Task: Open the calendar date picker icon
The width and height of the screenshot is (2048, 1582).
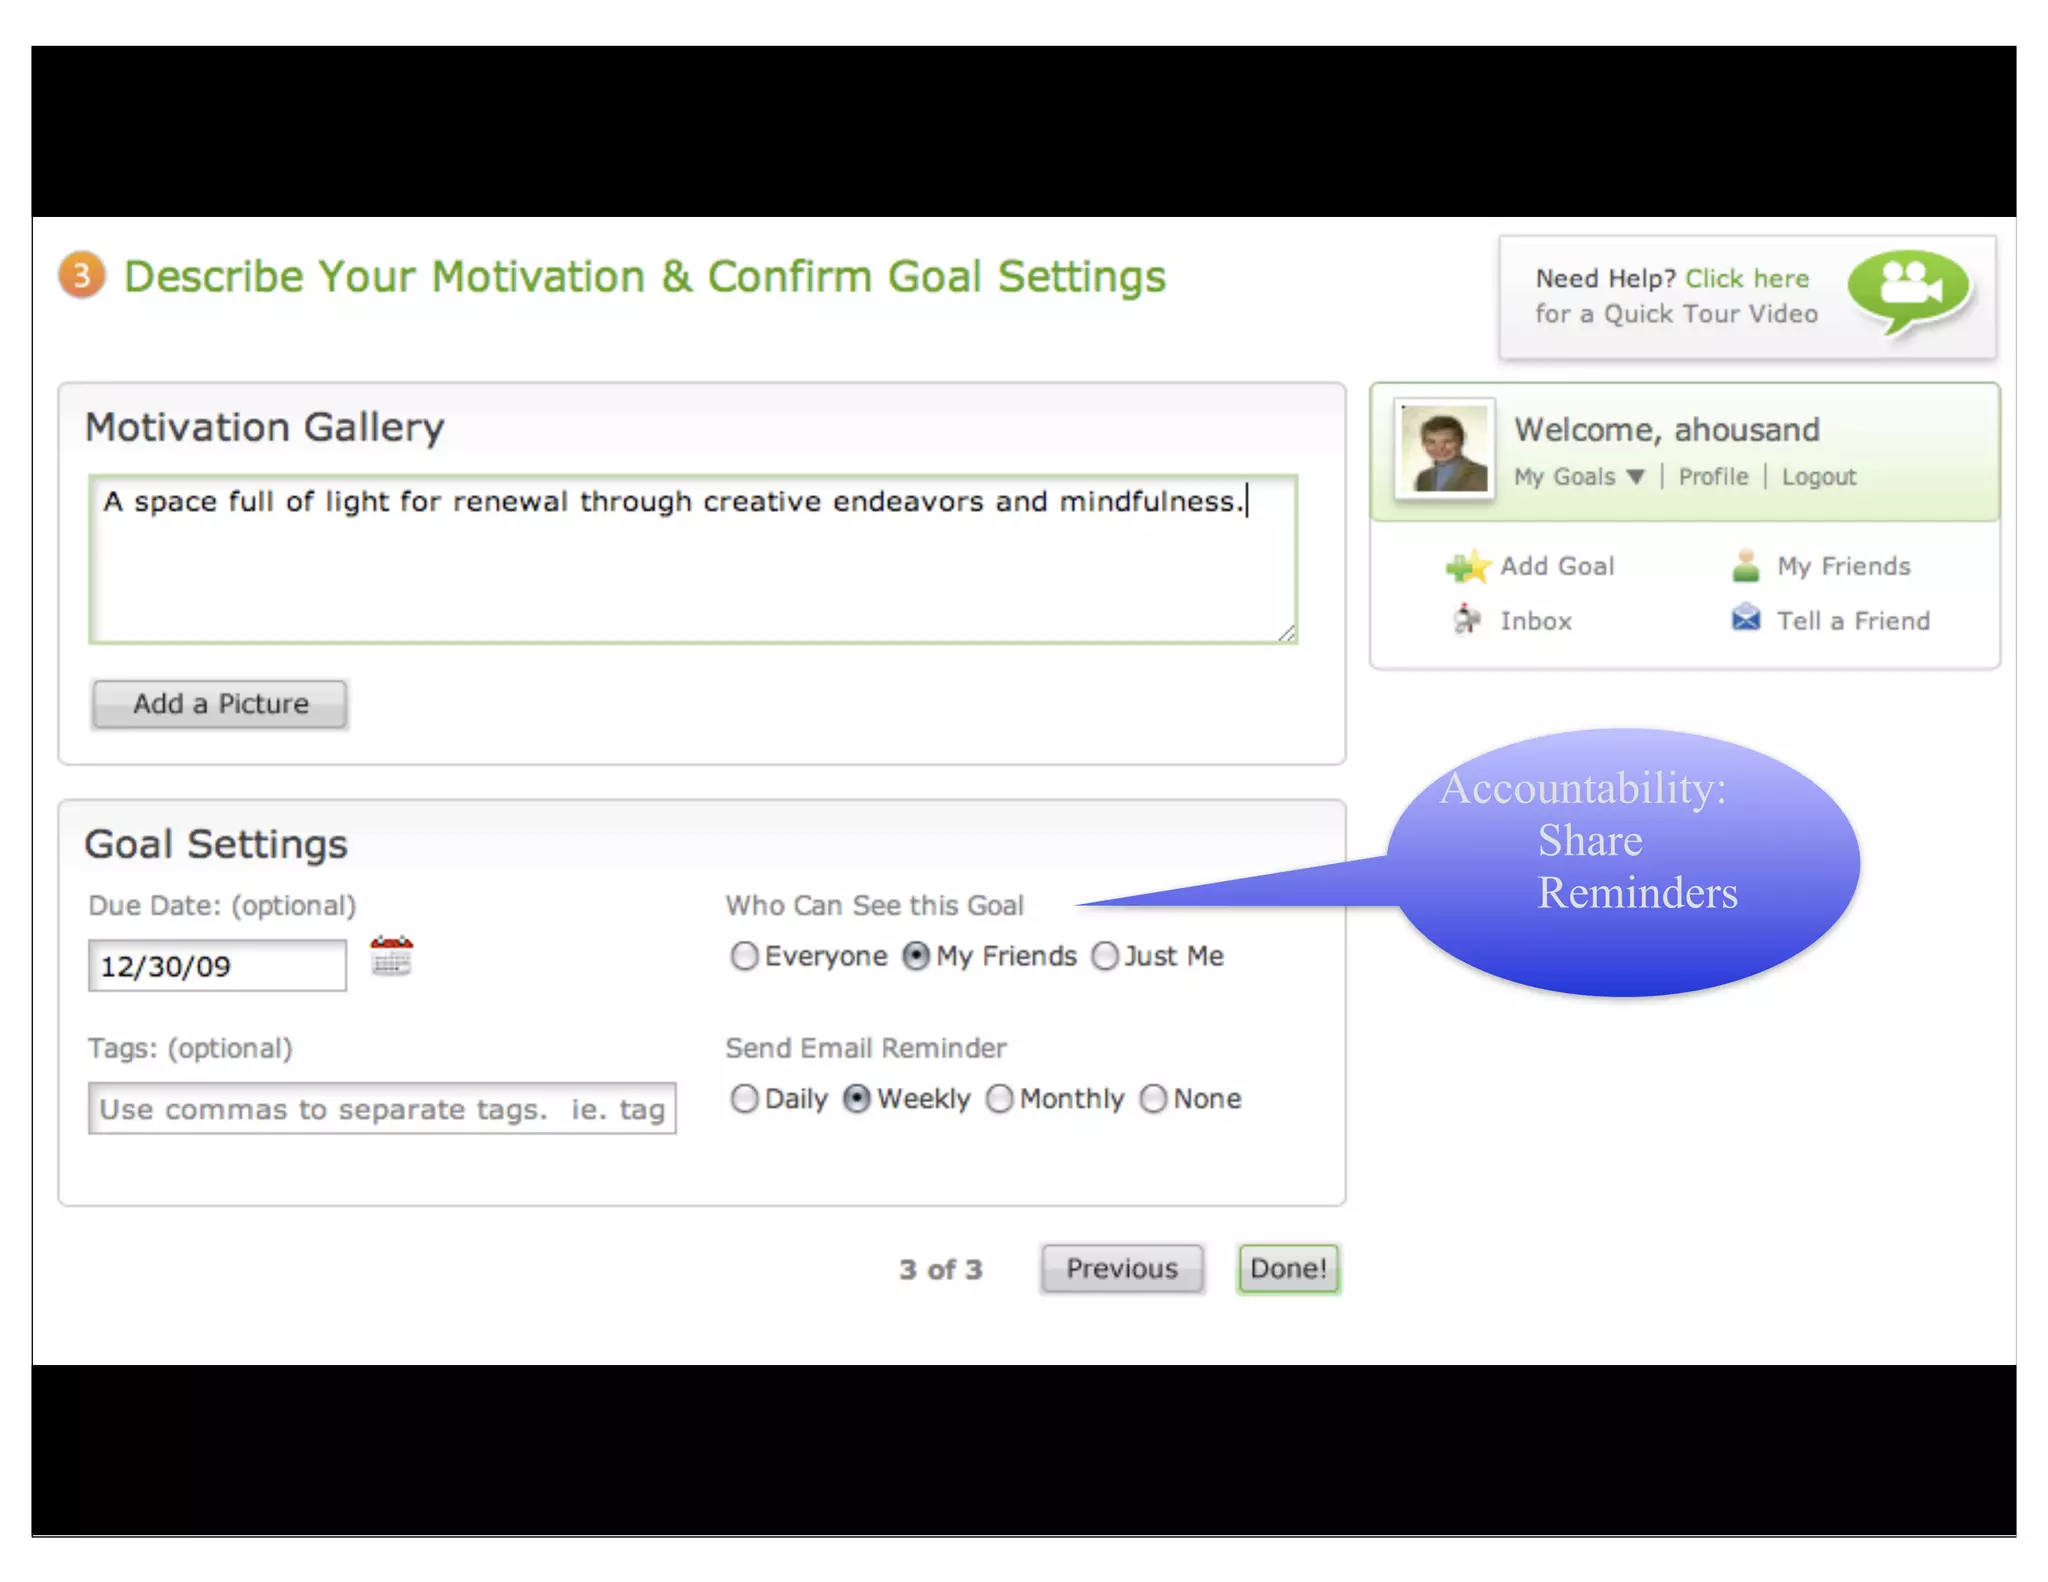Action: click(x=391, y=956)
